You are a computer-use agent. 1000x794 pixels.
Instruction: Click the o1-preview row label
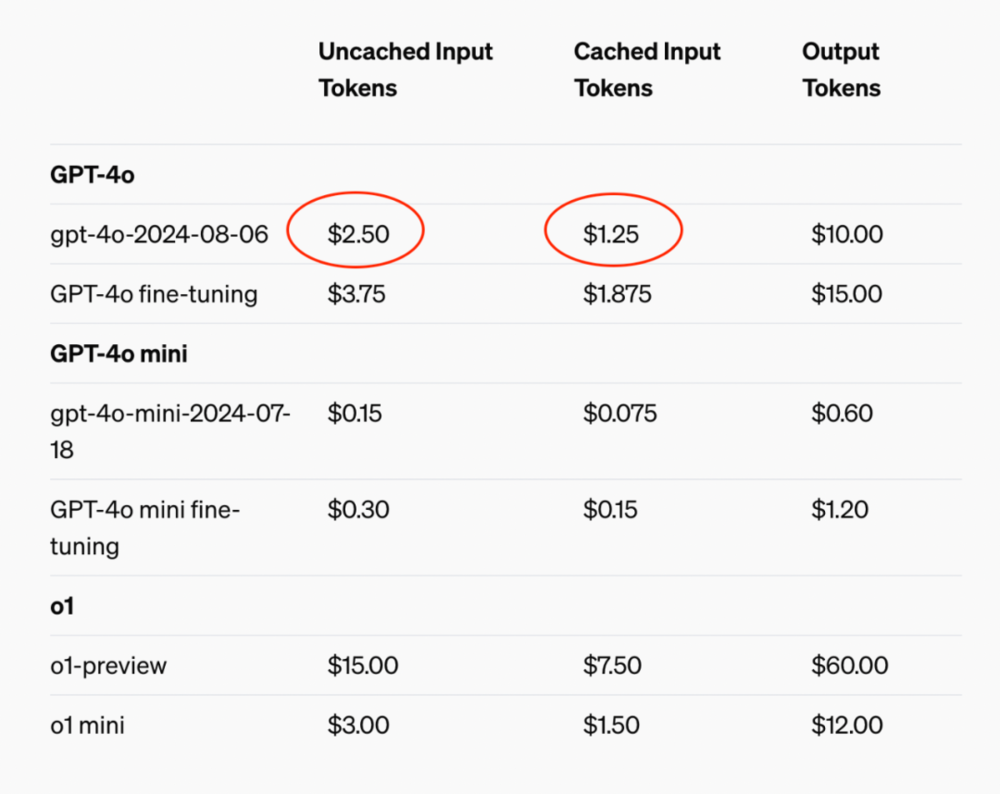pyautogui.click(x=108, y=666)
